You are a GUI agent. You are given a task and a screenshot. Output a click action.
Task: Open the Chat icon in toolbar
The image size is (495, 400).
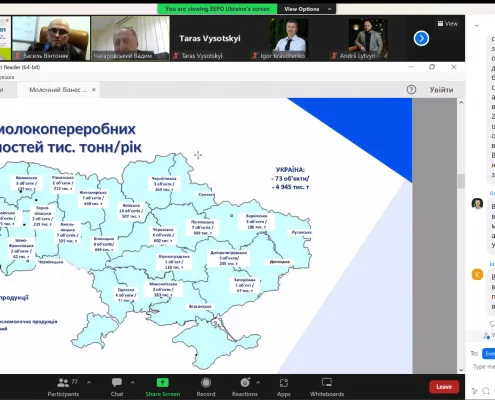(x=117, y=387)
